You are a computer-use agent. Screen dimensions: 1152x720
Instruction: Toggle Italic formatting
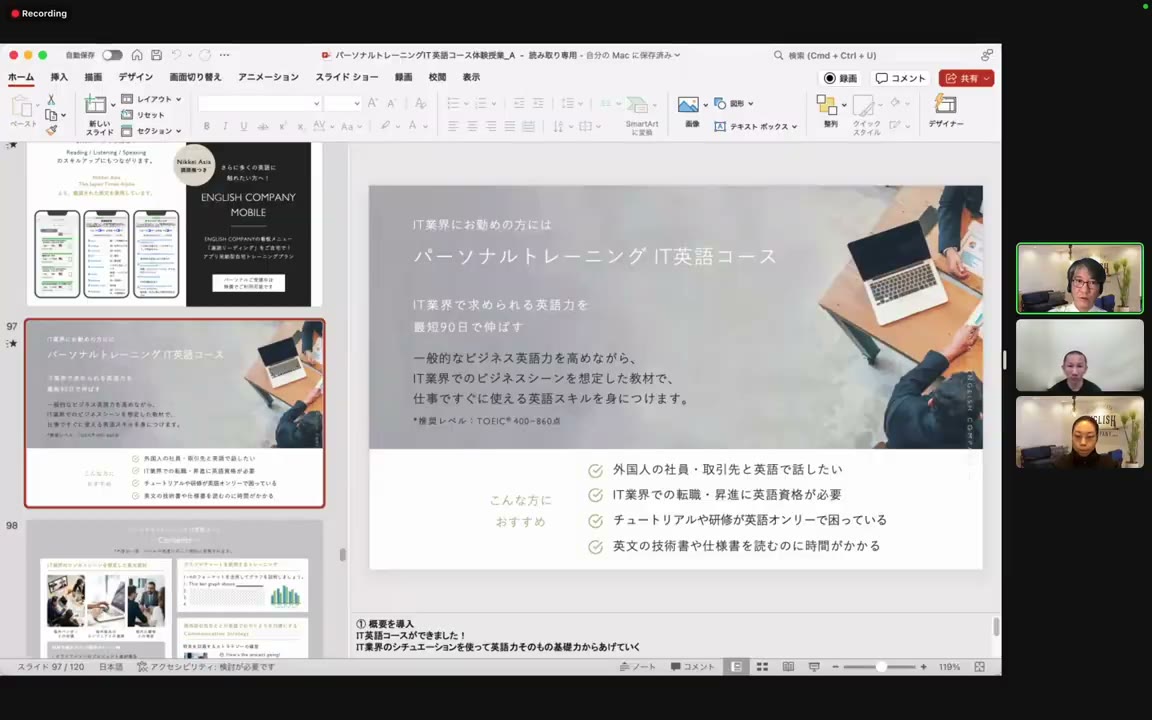225,126
